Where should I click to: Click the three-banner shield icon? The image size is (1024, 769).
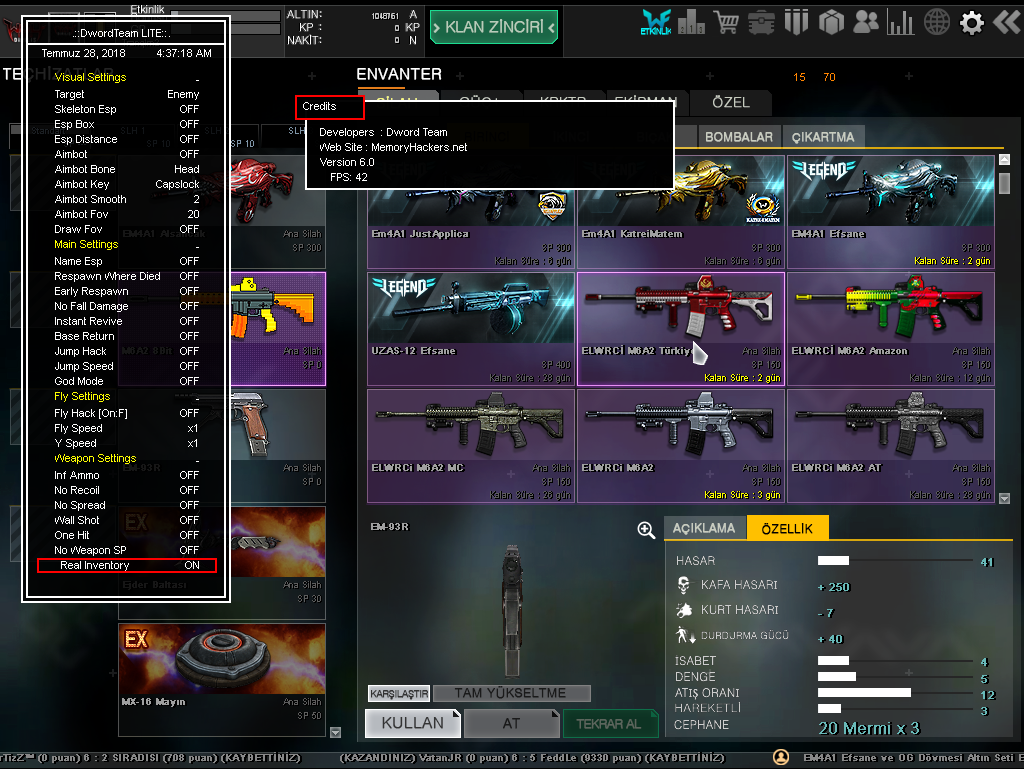[796, 23]
